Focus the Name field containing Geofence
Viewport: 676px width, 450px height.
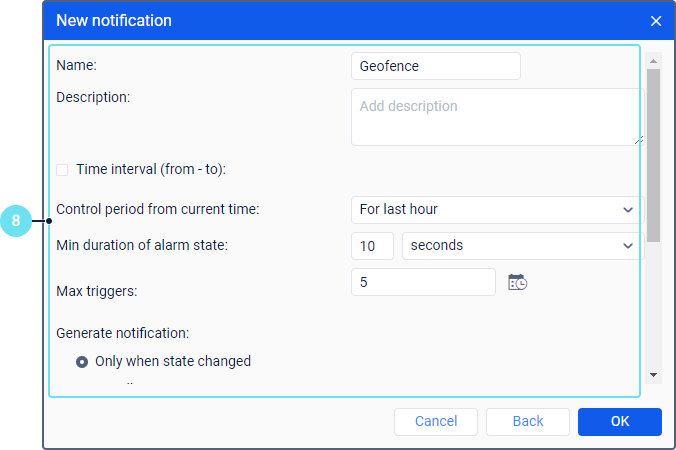click(436, 66)
